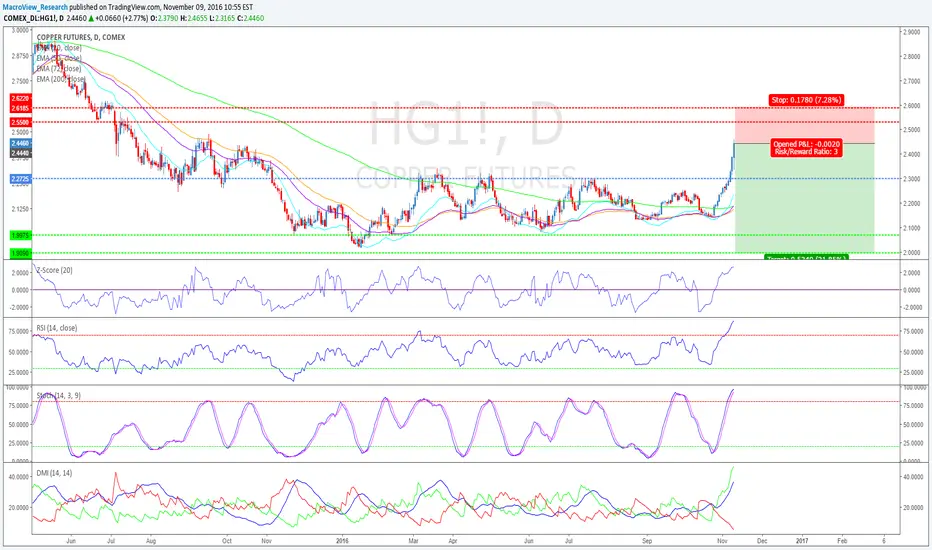The height and width of the screenshot is (550, 932).
Task: Click the 3.0000 value on left price scale
Action: coord(20,30)
